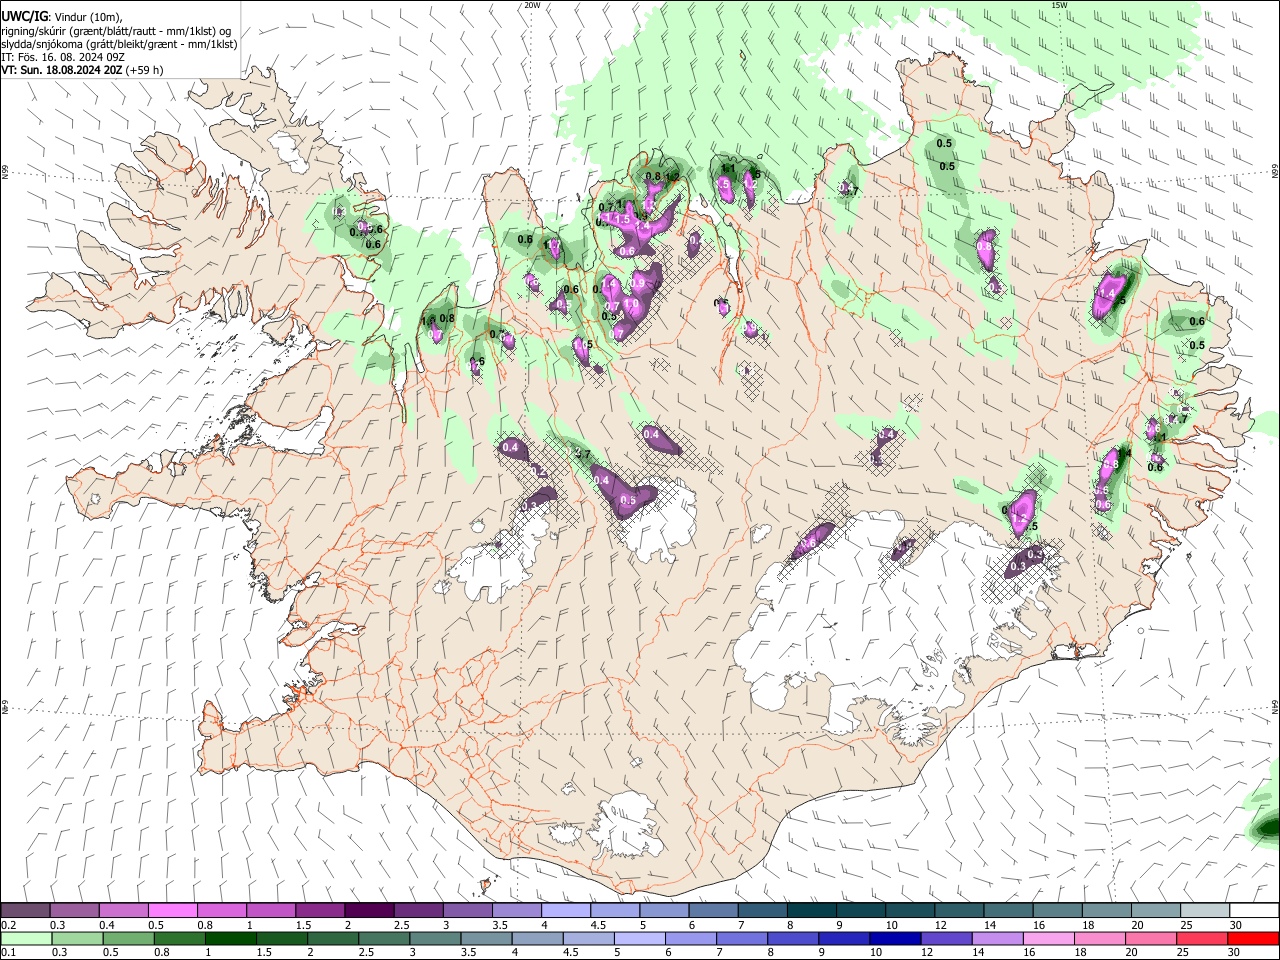Click the upper legend swatch beginning at 0.2
This screenshot has width=1280, height=960.
coord(25,910)
